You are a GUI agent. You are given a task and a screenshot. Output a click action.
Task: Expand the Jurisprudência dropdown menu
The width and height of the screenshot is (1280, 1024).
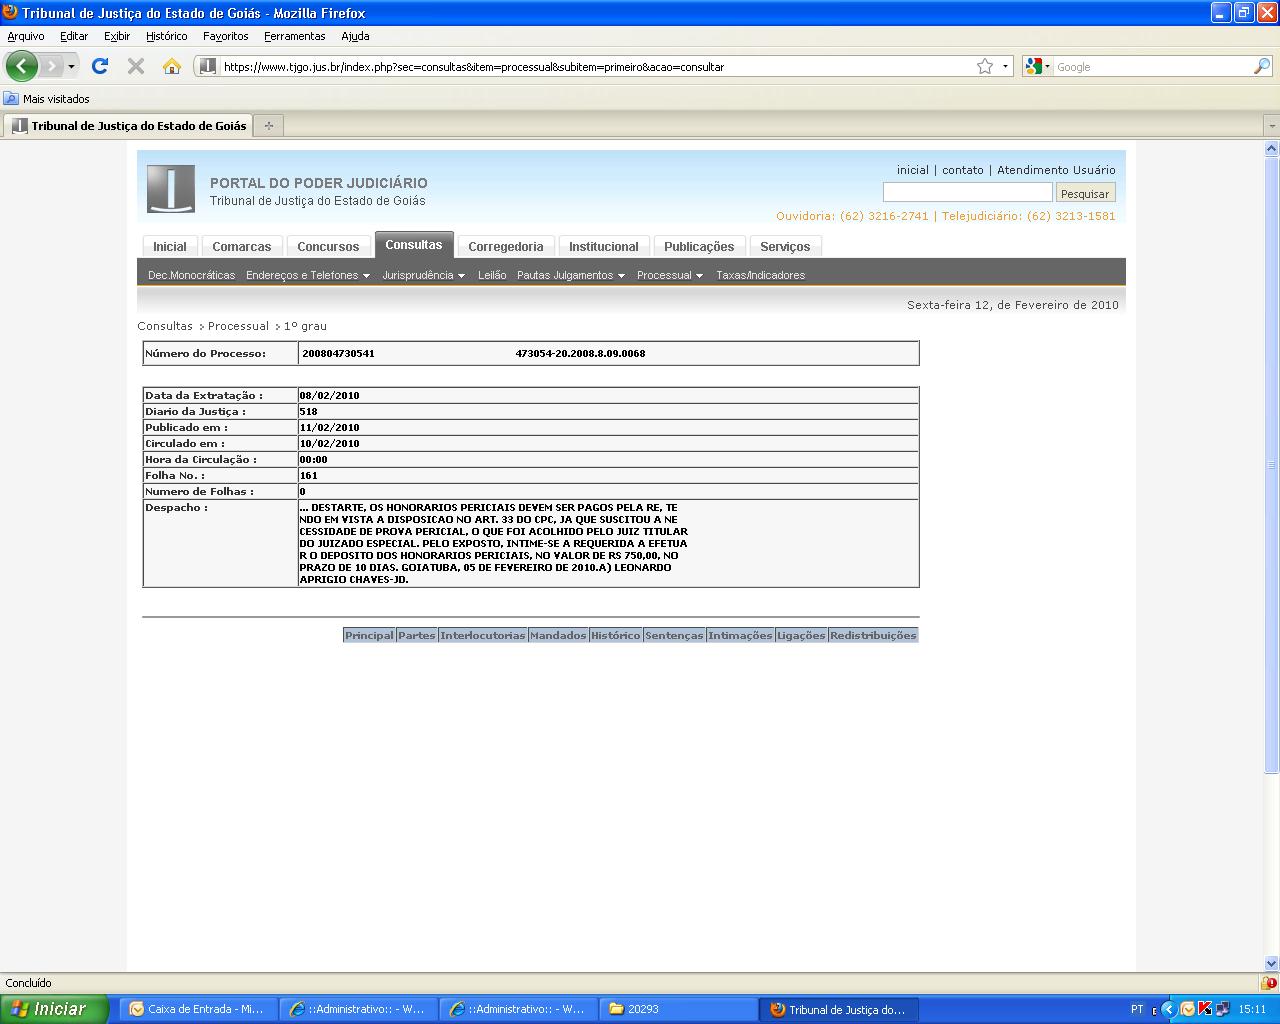pyautogui.click(x=423, y=275)
